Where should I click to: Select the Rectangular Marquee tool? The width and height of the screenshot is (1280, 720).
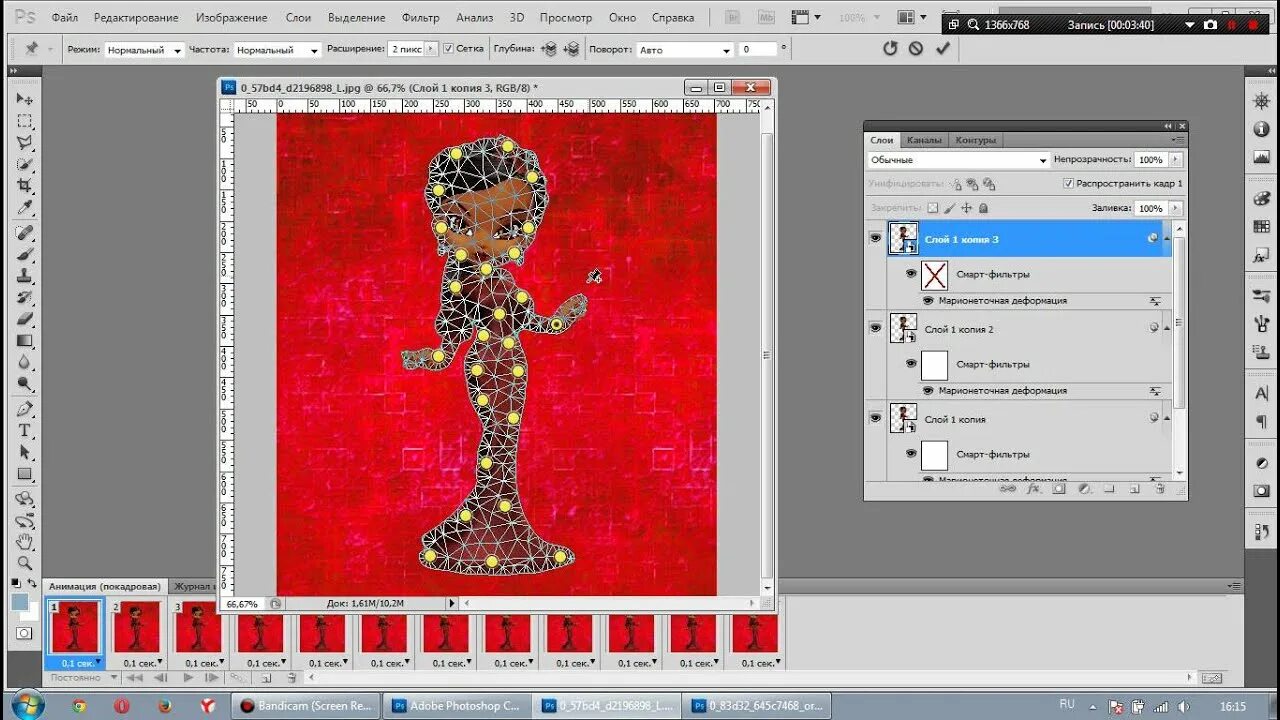[25, 121]
